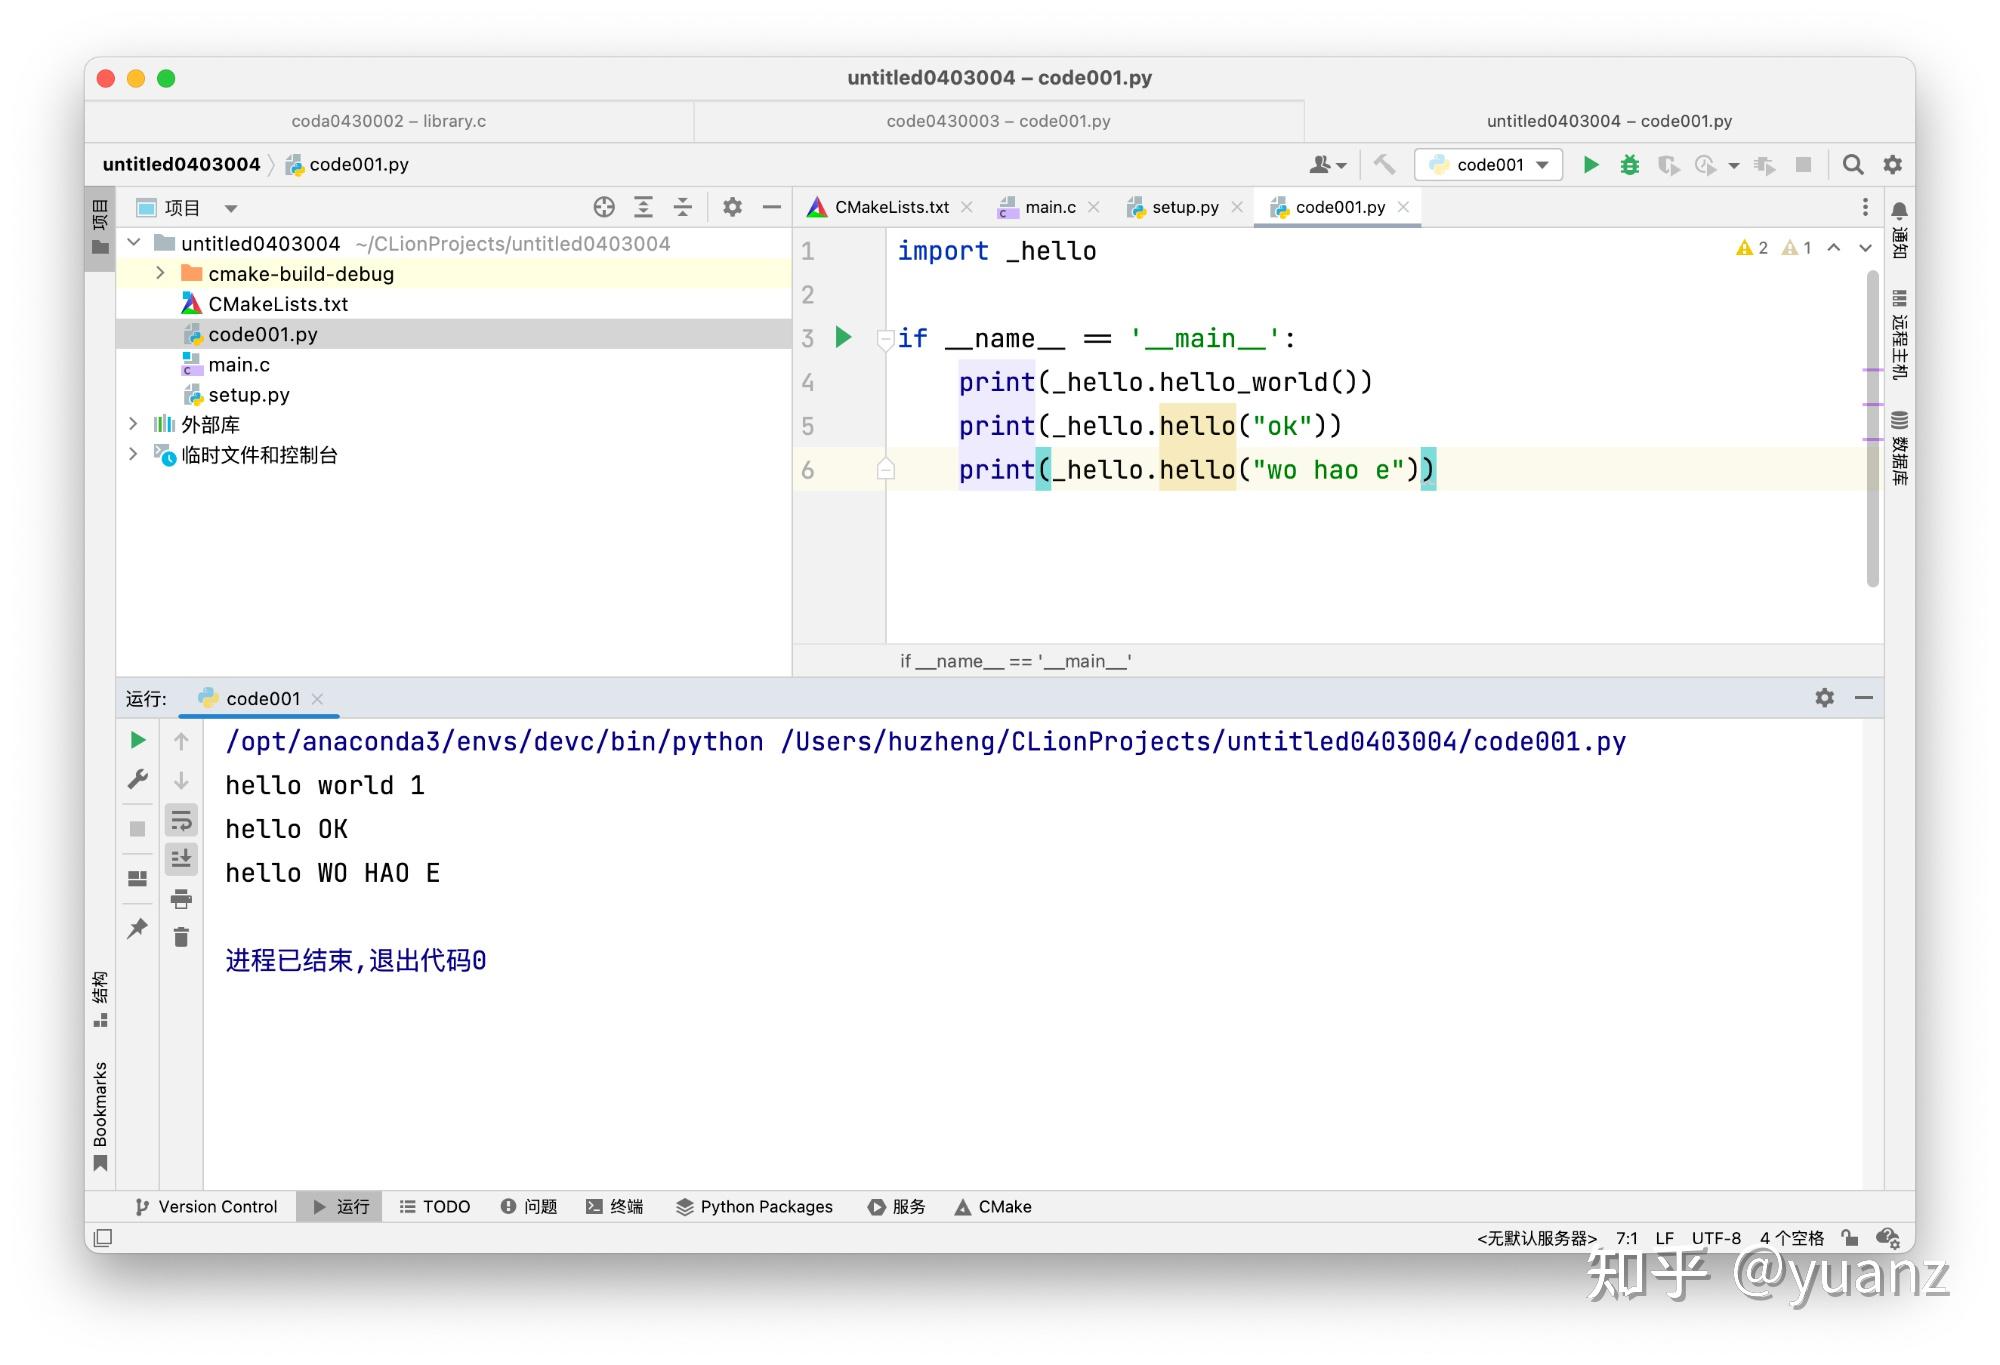The height and width of the screenshot is (1365, 2000).
Task: Open Run panel settings gear
Action: (x=1824, y=698)
